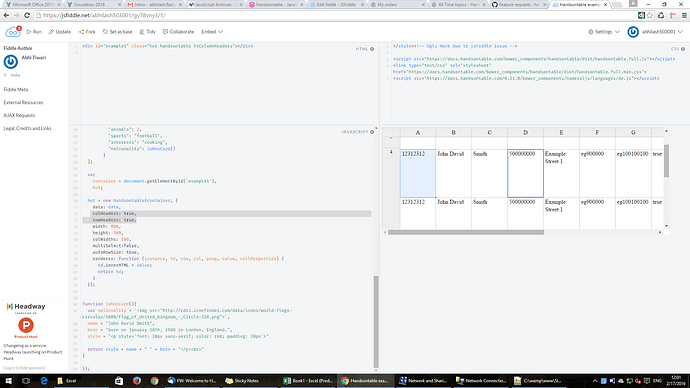Switch to the JavaScript Archives tab
Viewport: 690px width, 388px height.
point(214,4)
